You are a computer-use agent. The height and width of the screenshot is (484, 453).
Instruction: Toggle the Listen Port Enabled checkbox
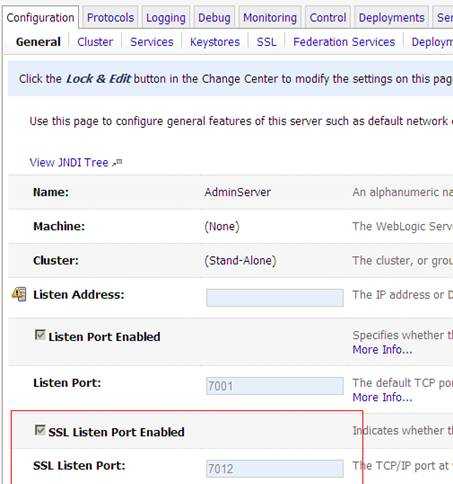(x=40, y=335)
